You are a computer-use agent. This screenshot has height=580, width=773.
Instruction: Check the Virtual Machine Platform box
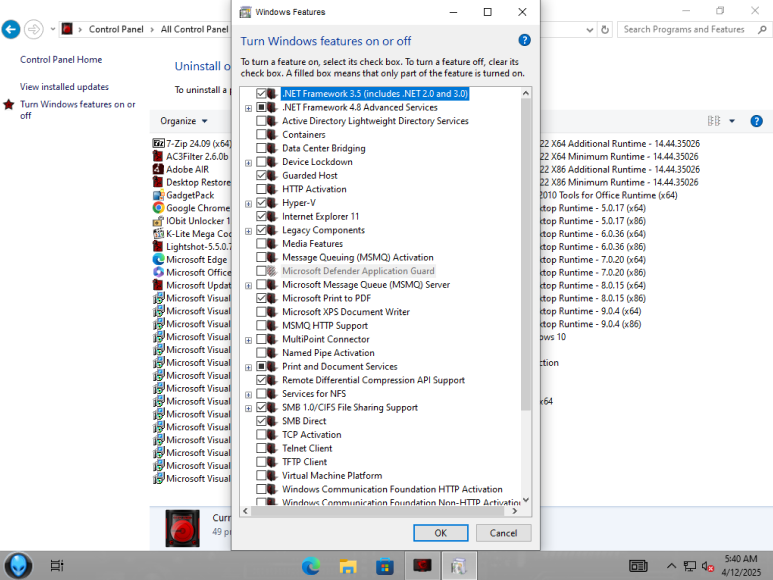tap(261, 476)
